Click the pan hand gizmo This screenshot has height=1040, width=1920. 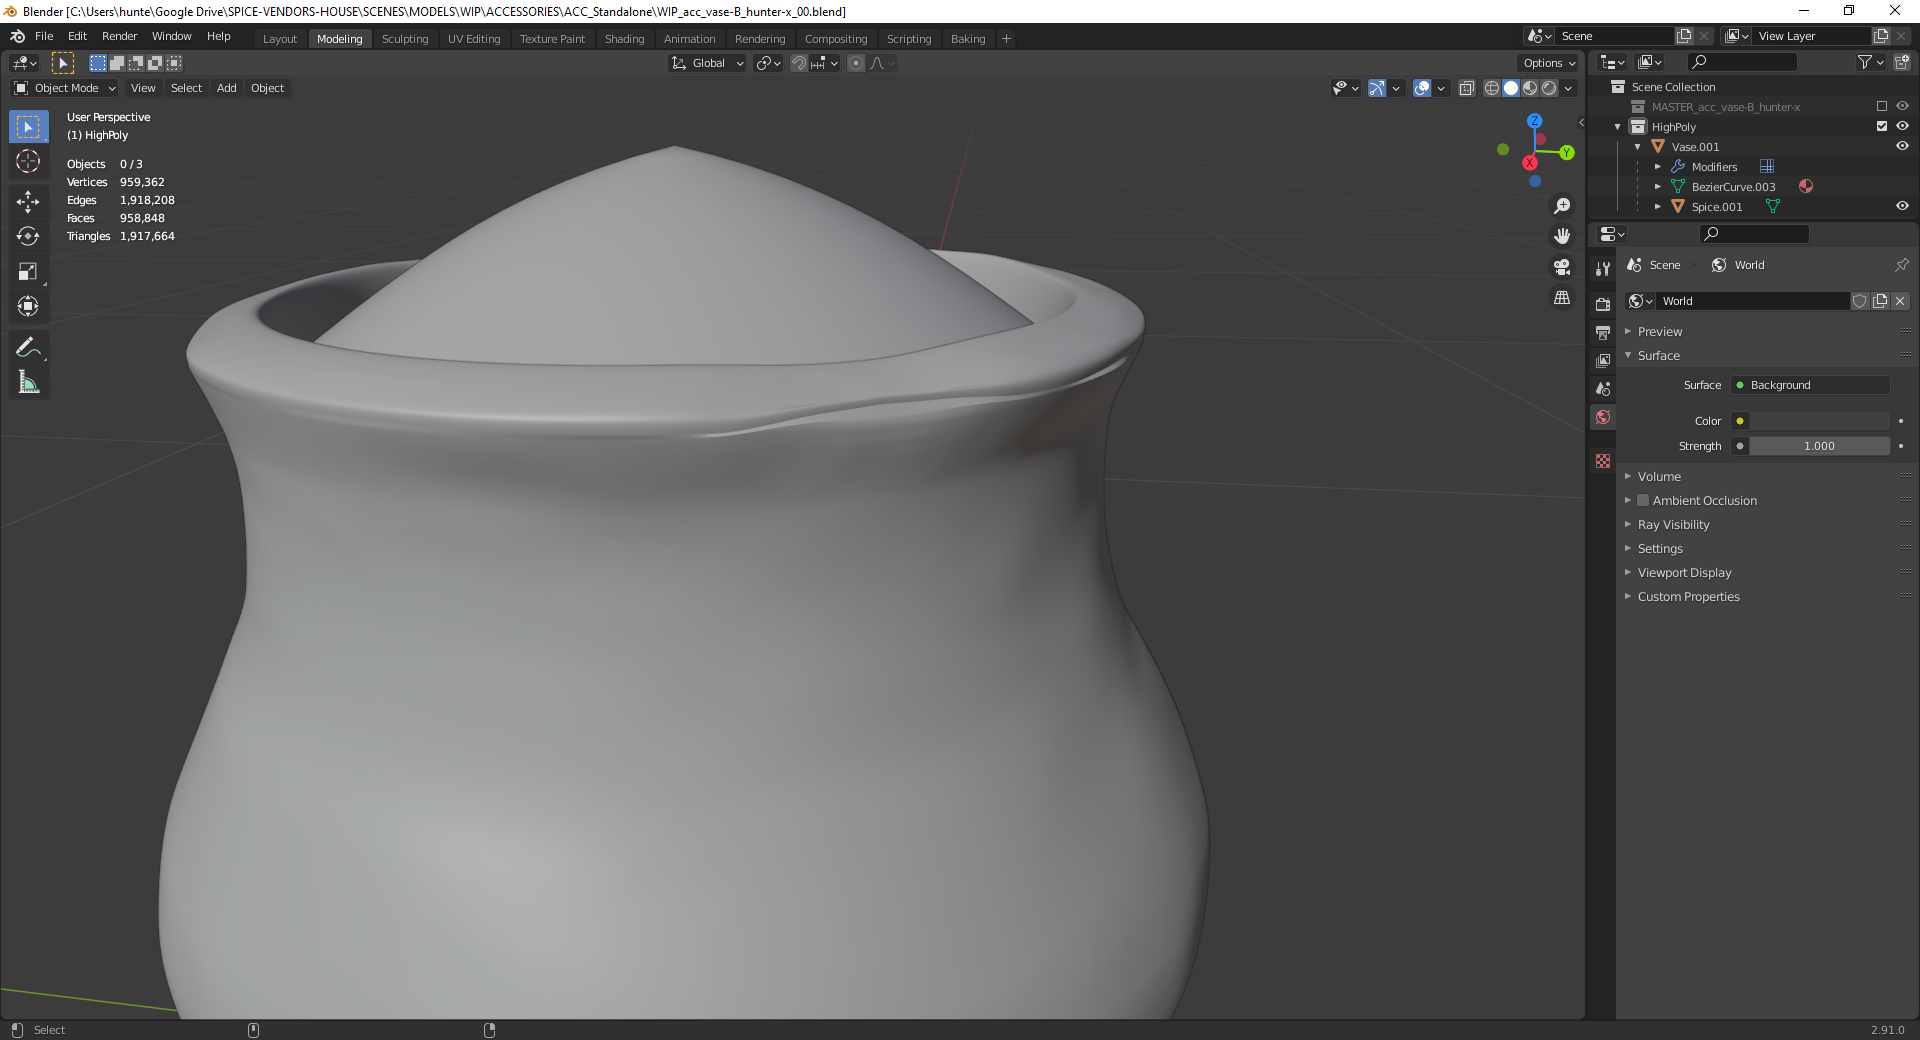click(x=1562, y=236)
